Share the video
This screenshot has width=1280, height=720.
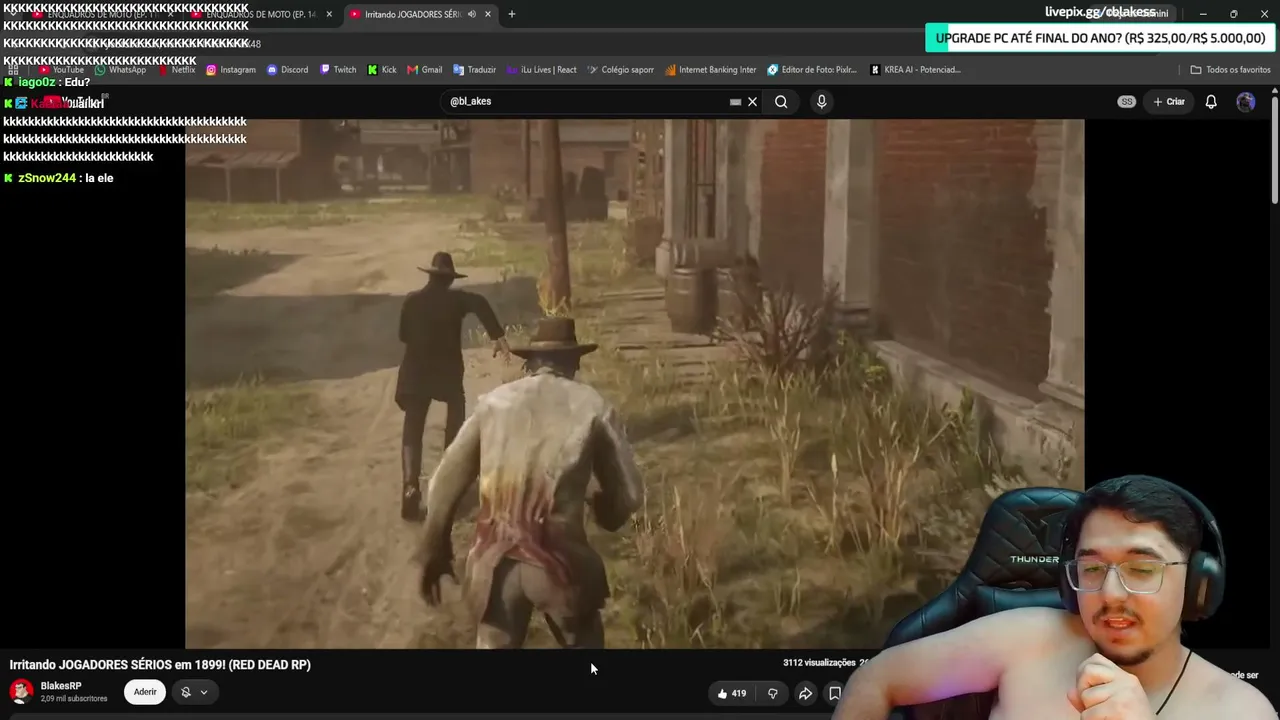(805, 693)
